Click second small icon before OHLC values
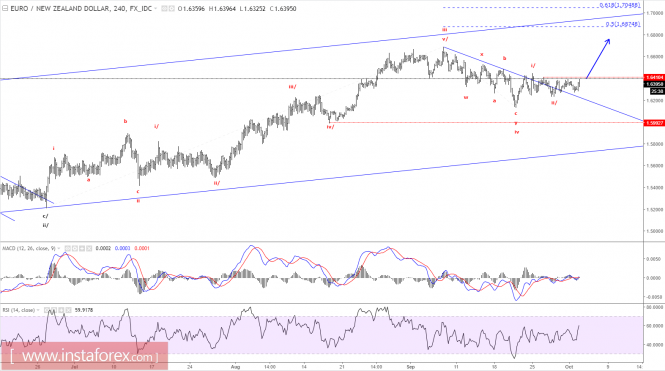The height and width of the screenshot is (371, 665). click(171, 8)
